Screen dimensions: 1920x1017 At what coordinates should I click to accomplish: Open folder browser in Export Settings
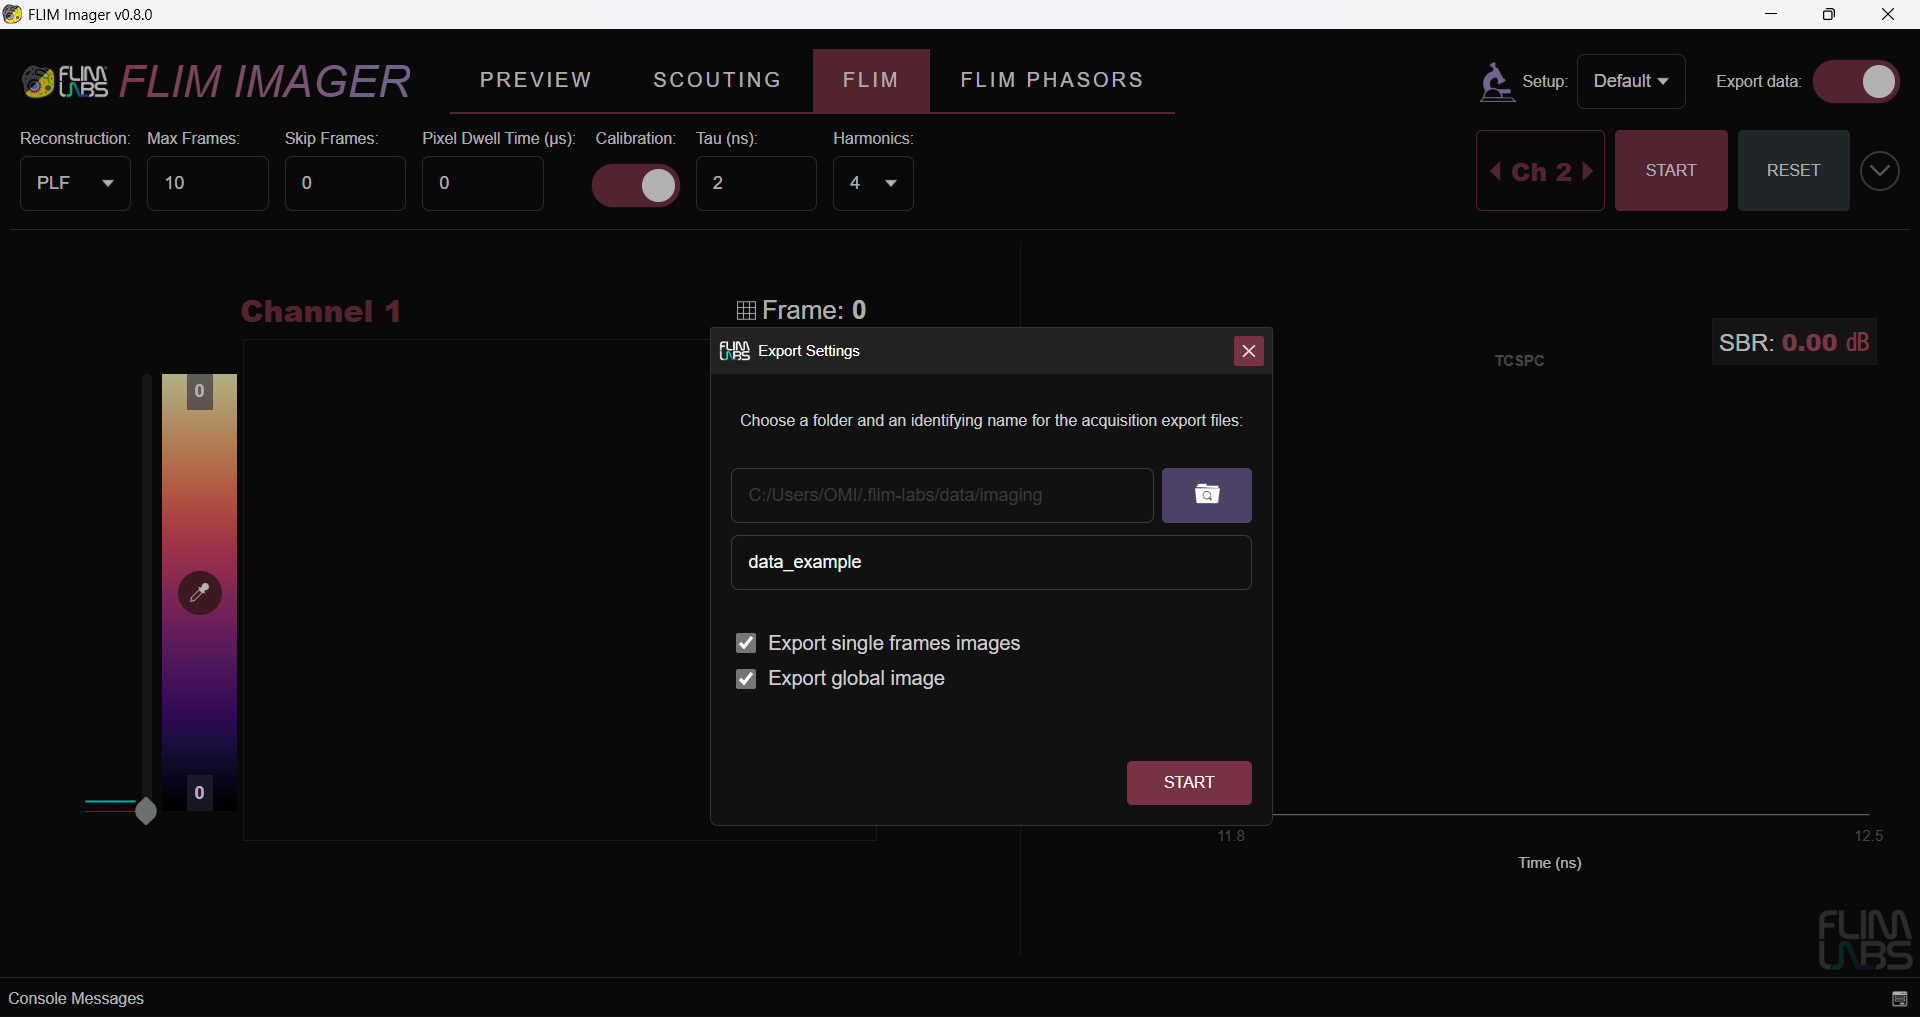click(1206, 495)
